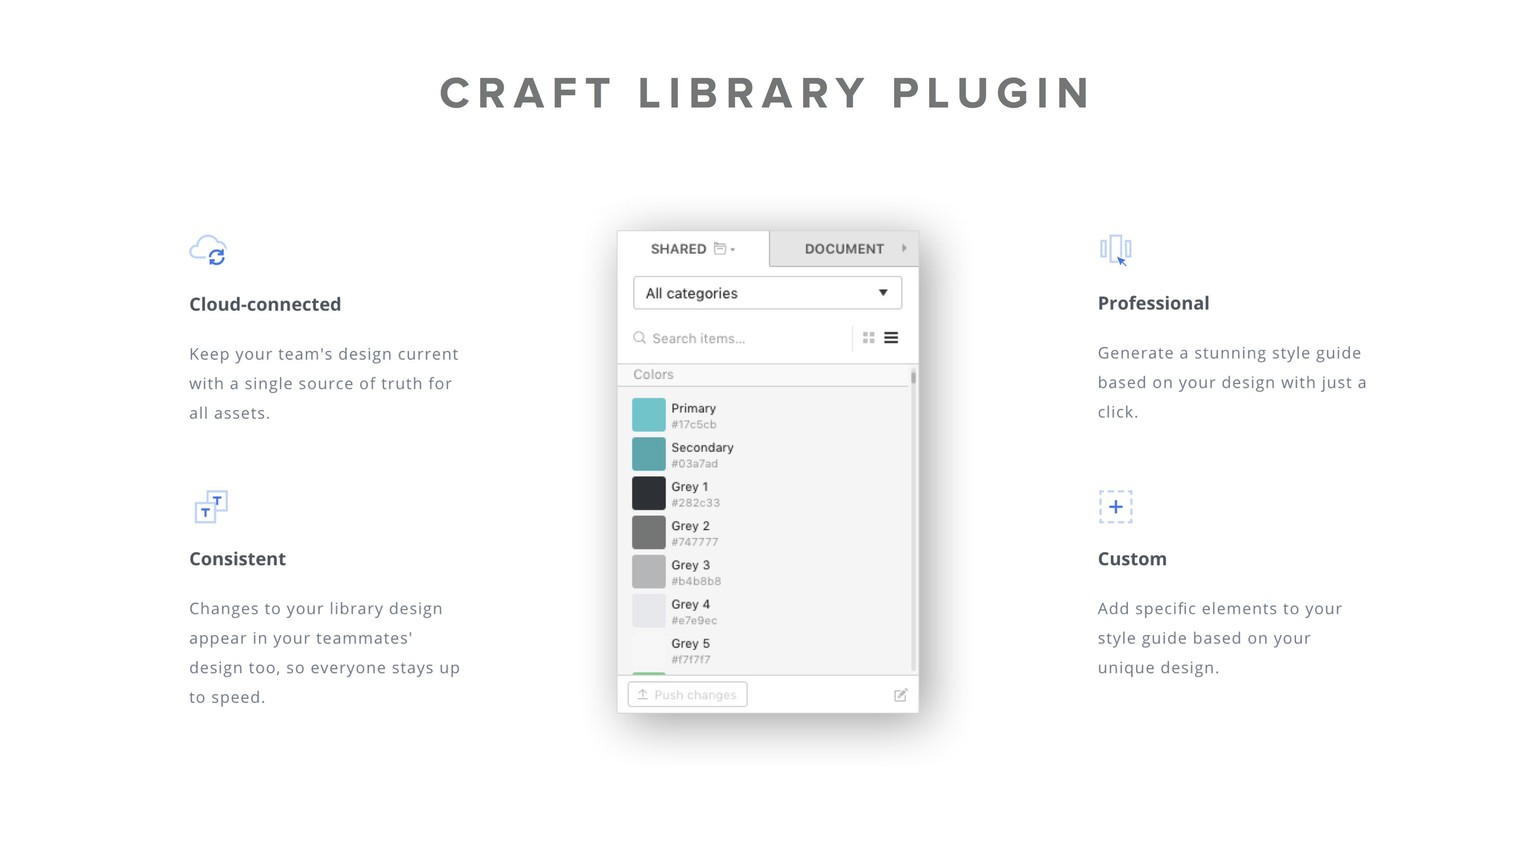Click the edit pencil icon at the panel's bottom
Image resolution: width=1536 pixels, height=864 pixels.
pyautogui.click(x=900, y=695)
